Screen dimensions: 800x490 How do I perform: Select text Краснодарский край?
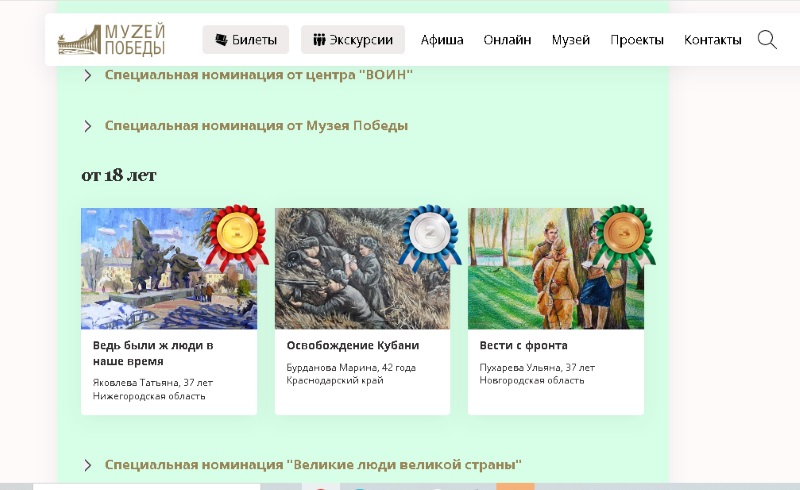[x=335, y=380]
